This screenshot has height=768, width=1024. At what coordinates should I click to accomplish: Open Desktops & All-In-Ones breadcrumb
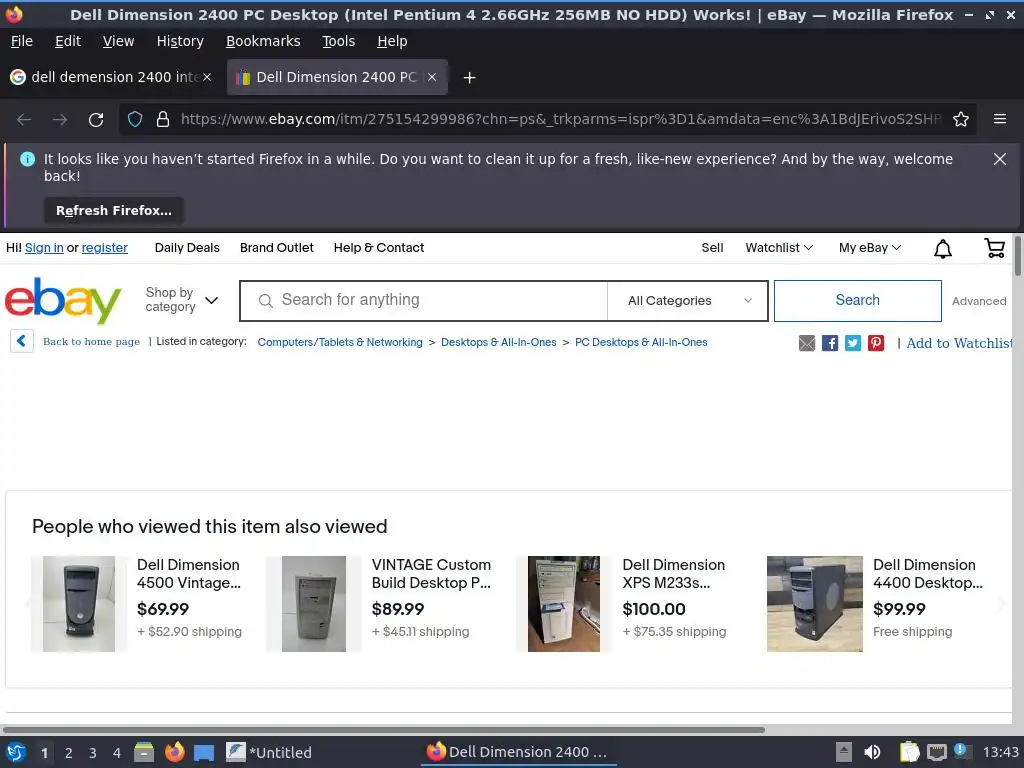[x=498, y=342]
